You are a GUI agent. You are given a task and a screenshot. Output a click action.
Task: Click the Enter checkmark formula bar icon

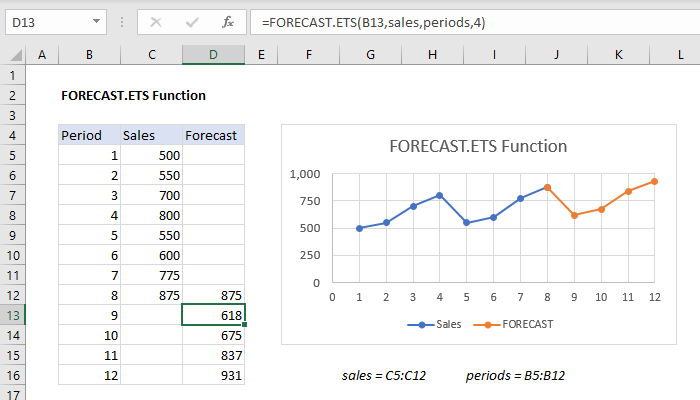click(192, 22)
